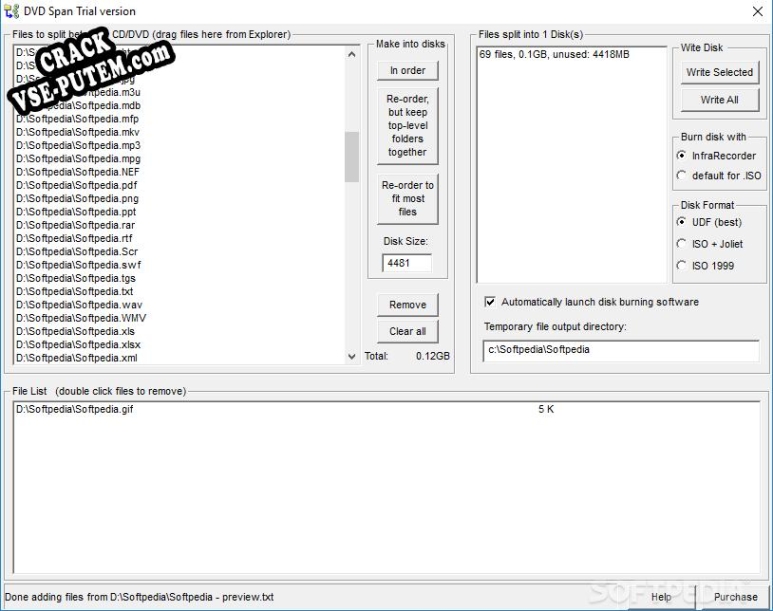773x611 pixels.
Task: Click the temporary file output directory field
Action: 621,350
